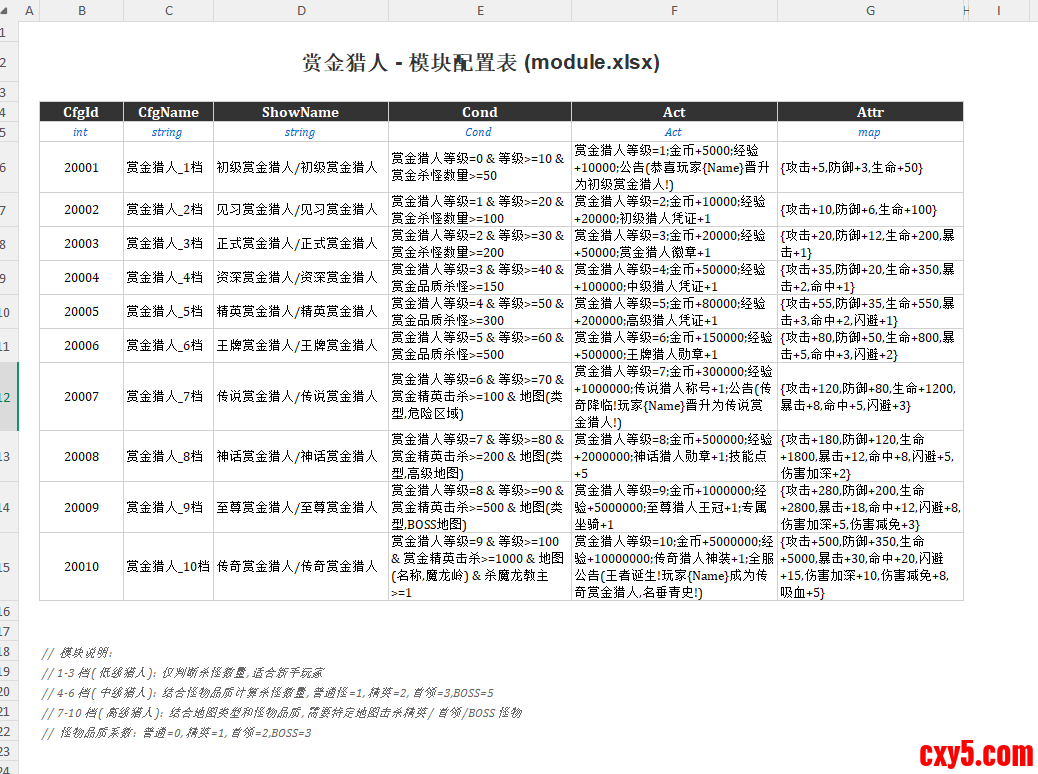Click the CfgId 20010 cell

81,566
